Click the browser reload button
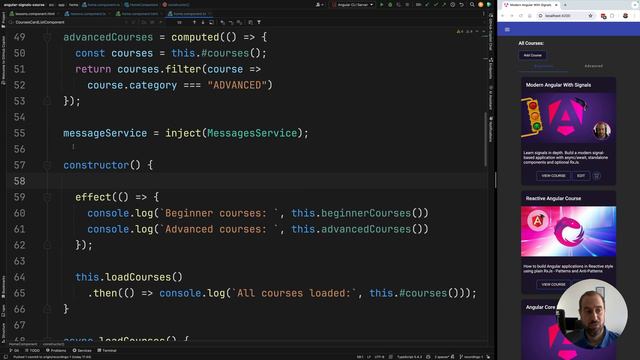 tap(521, 16)
